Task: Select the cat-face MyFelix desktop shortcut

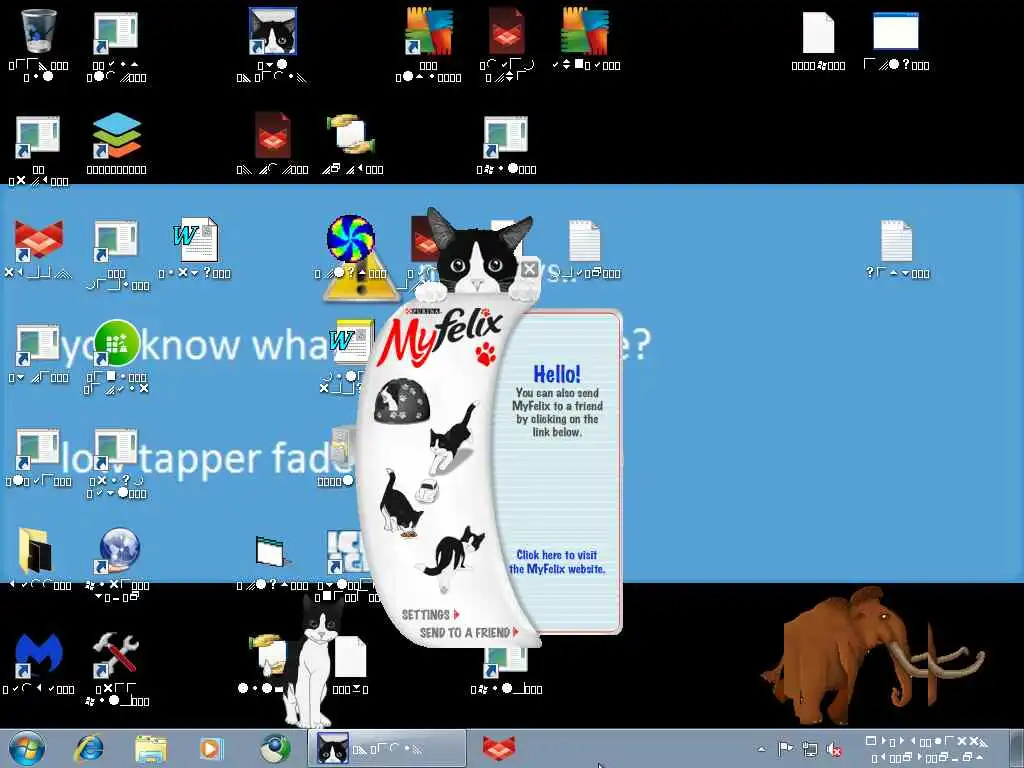Action: coord(273,31)
